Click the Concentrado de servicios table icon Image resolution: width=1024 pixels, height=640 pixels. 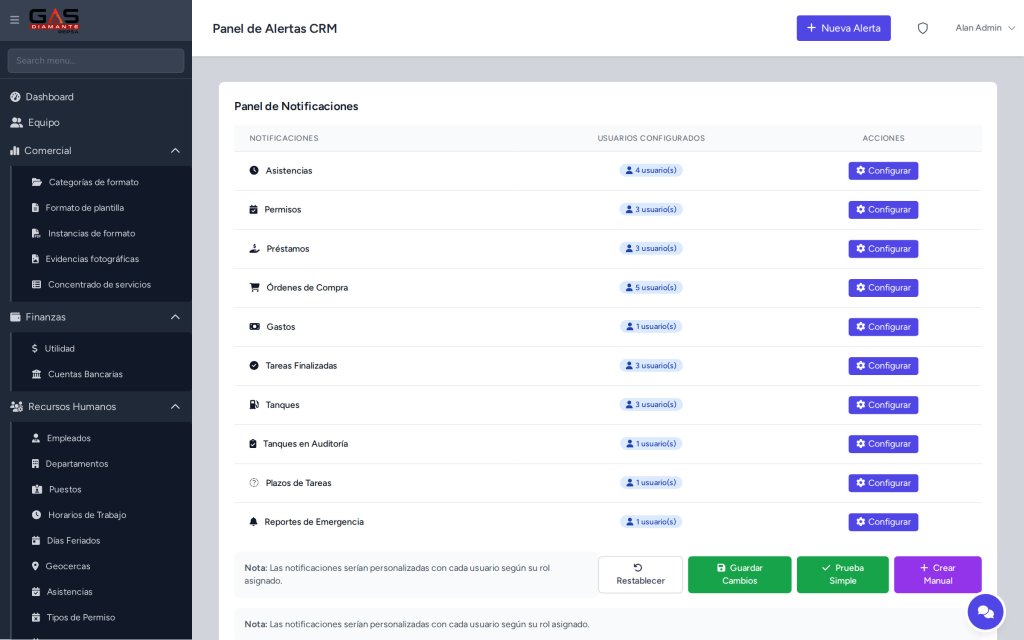[x=37, y=285]
